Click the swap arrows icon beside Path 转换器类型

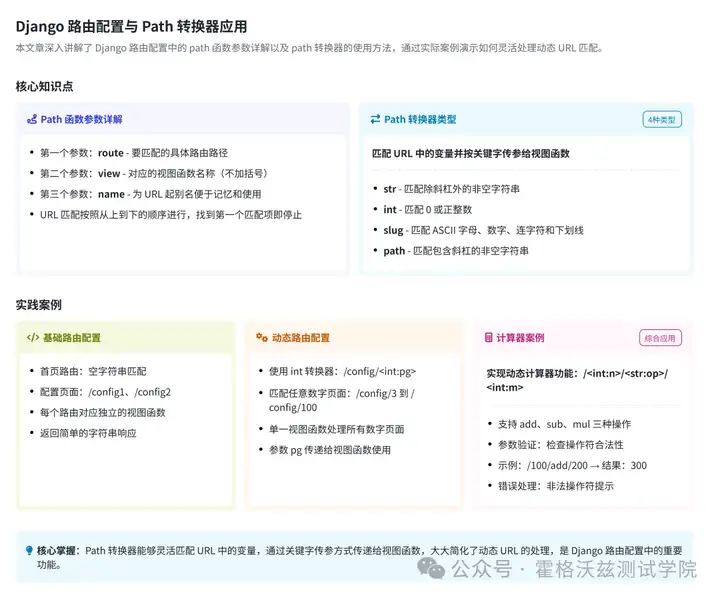click(x=375, y=119)
